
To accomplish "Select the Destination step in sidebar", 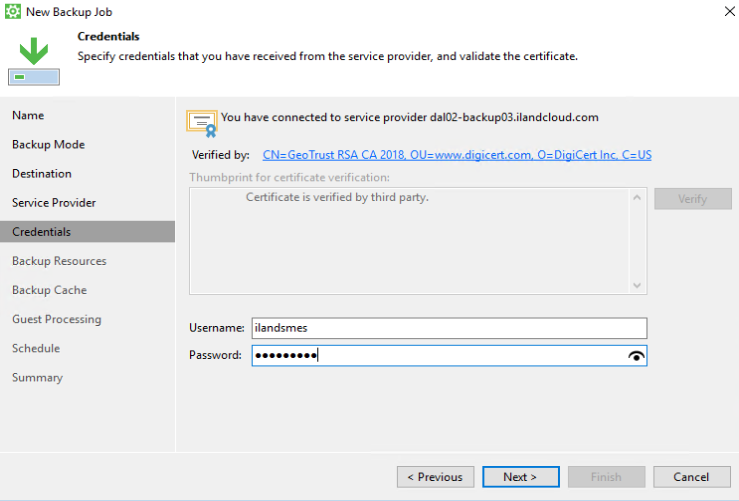I will click(x=42, y=174).
